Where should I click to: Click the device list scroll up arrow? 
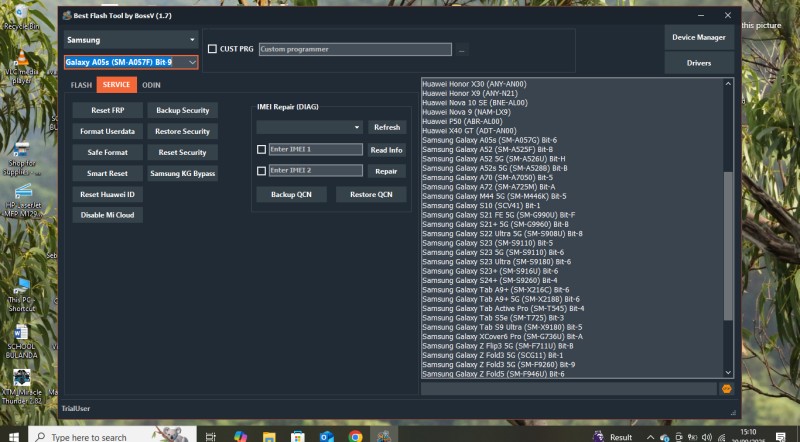pyautogui.click(x=728, y=84)
